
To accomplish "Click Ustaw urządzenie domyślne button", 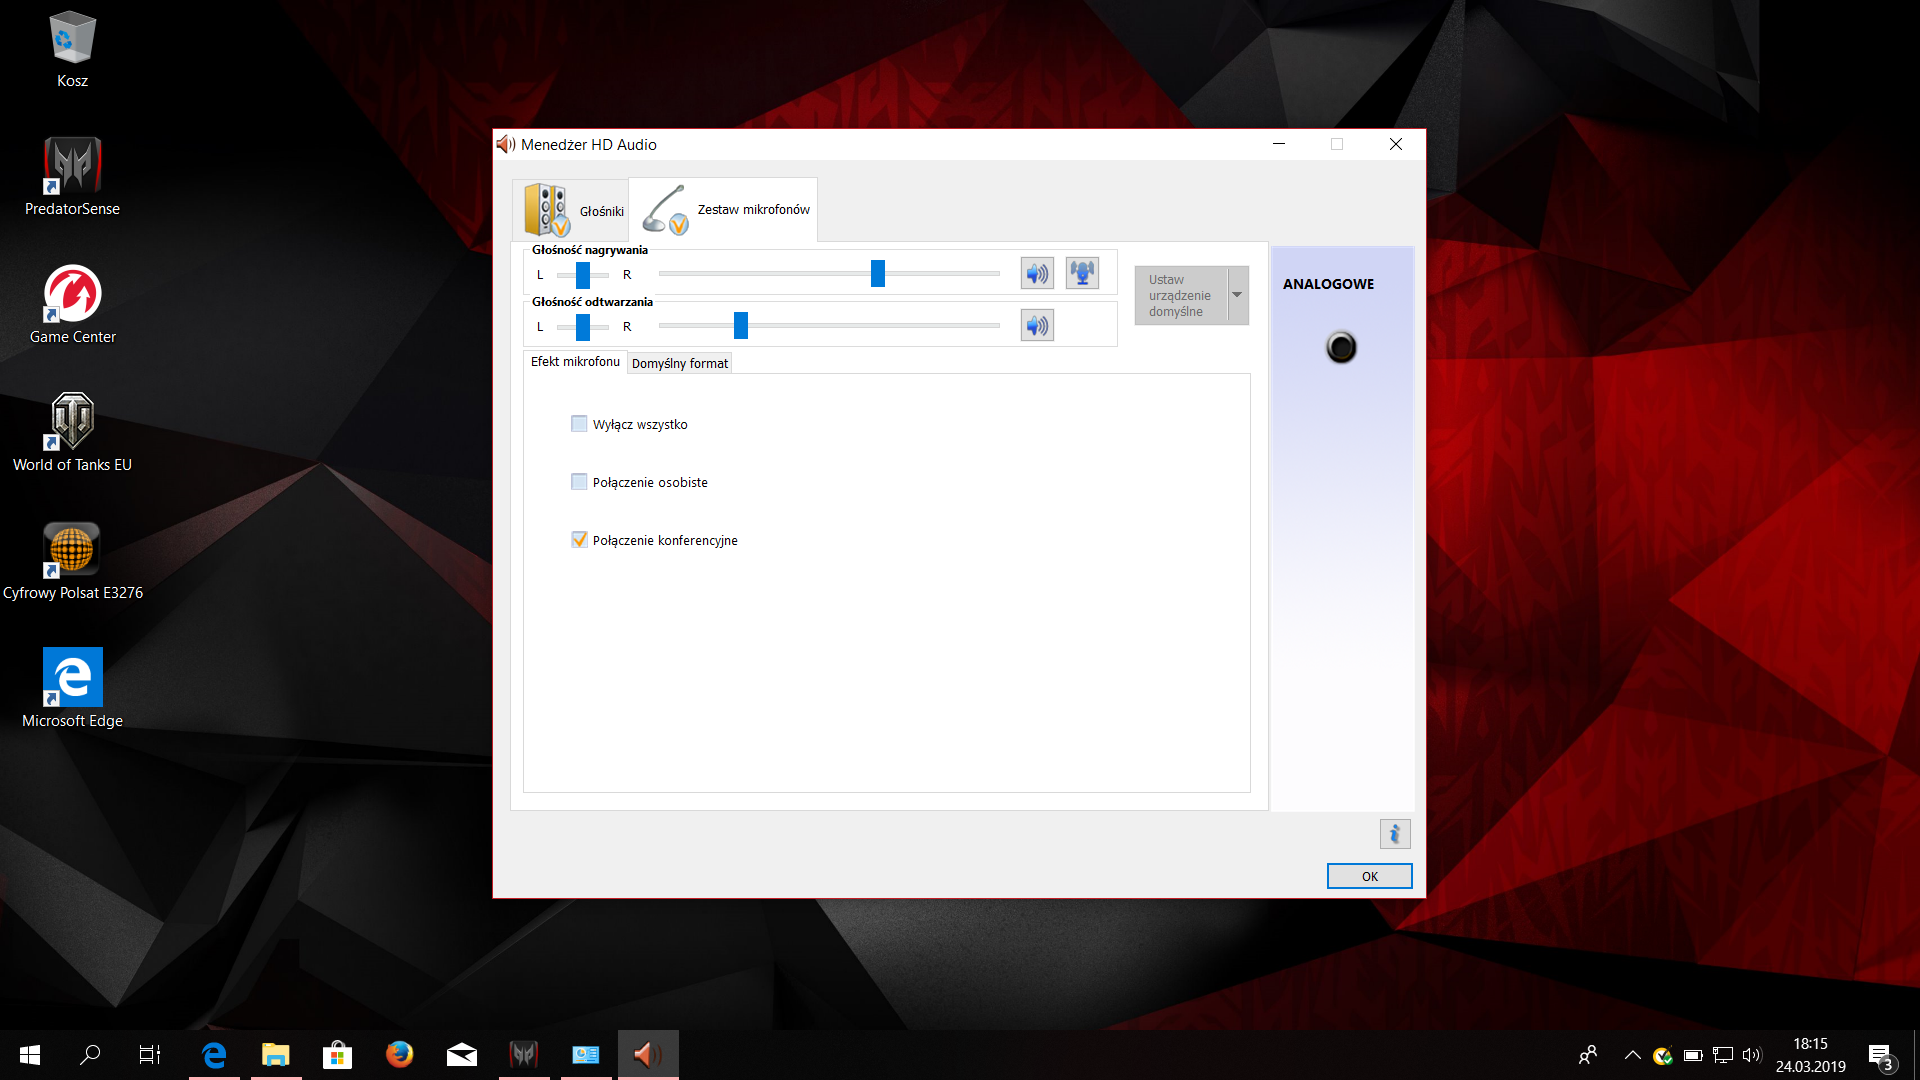I will (x=1180, y=295).
